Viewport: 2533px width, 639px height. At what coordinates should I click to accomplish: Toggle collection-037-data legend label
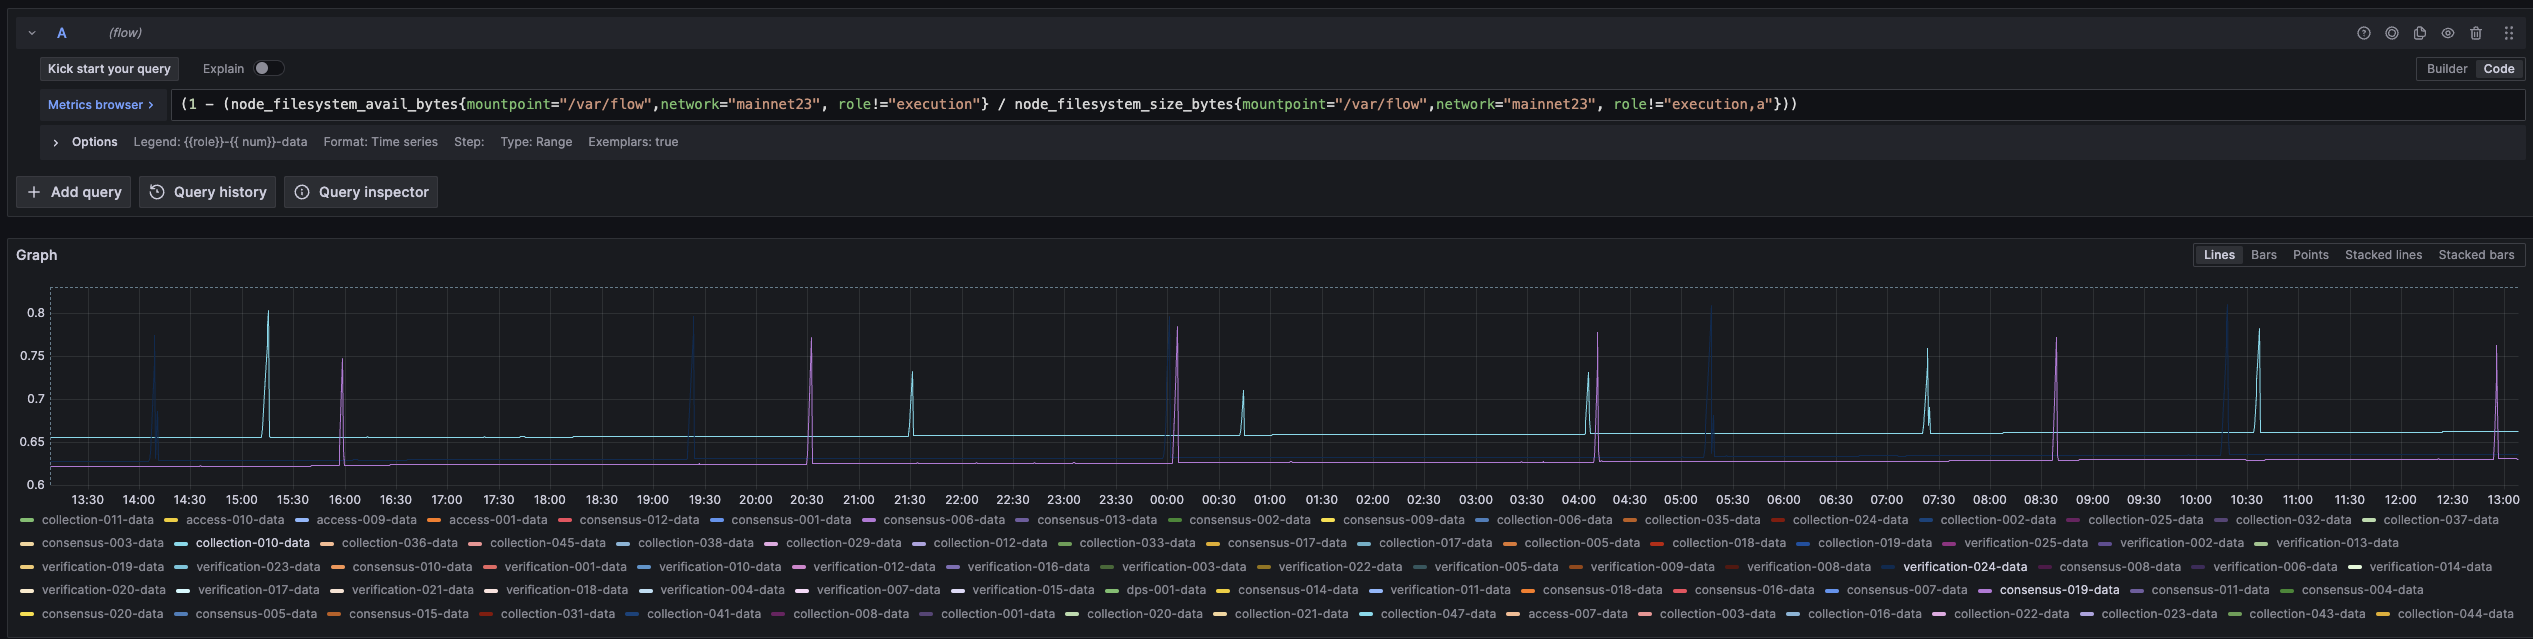point(2441,520)
